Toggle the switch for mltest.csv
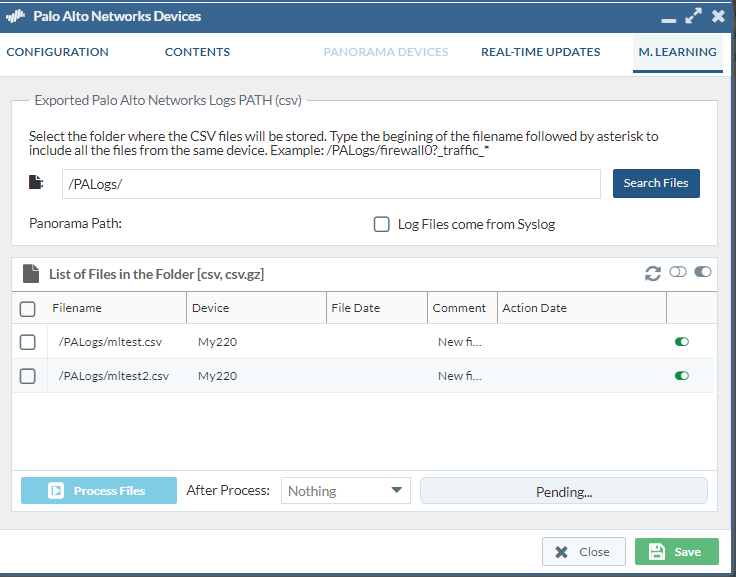The height and width of the screenshot is (577, 736). (x=682, y=342)
